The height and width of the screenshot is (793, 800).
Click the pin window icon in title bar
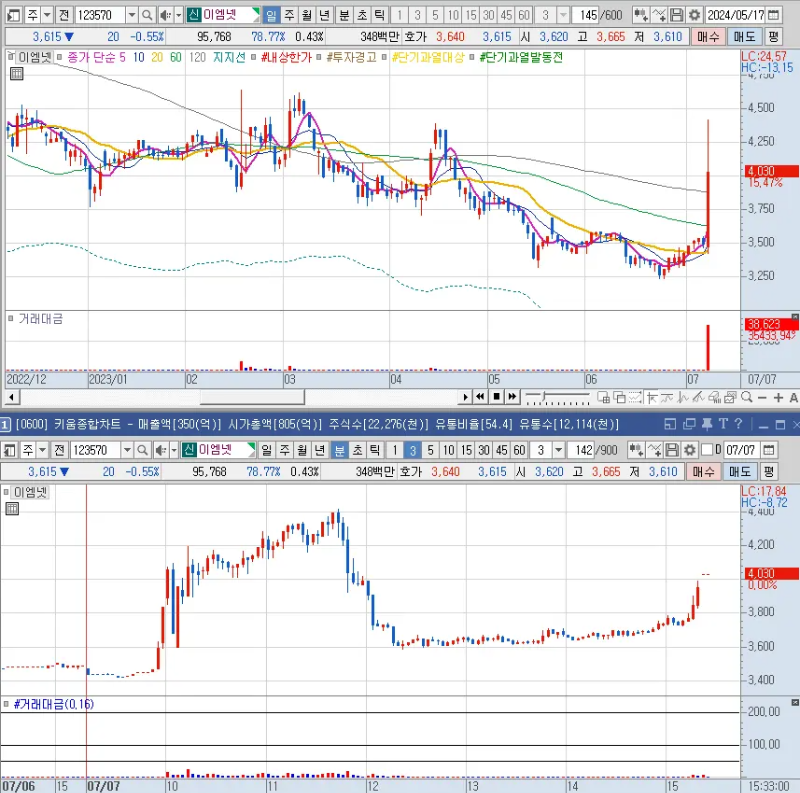coord(707,424)
